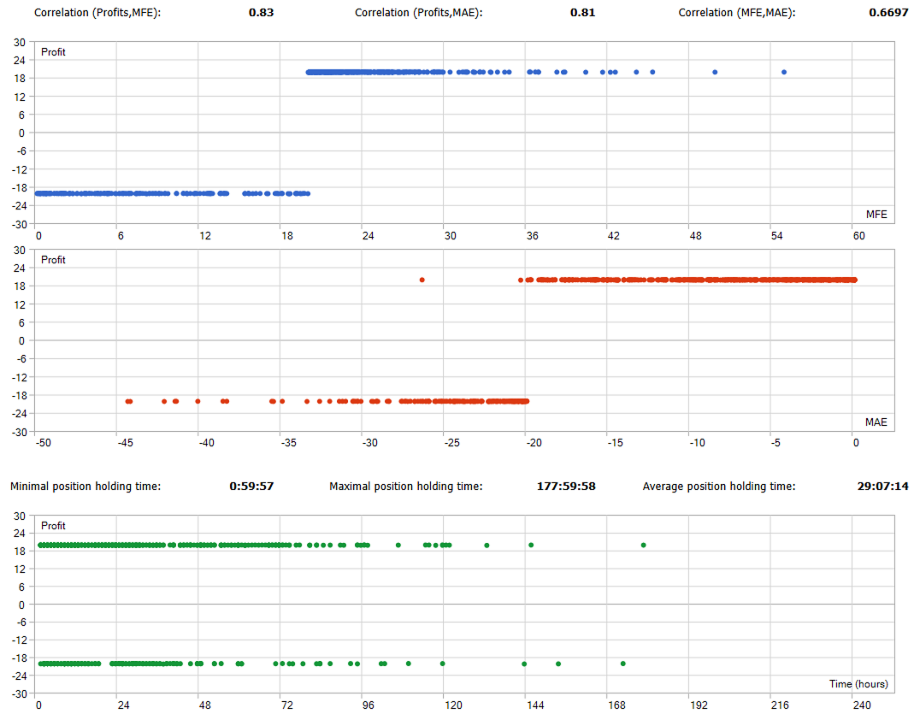The height and width of the screenshot is (720, 920).
Task: Click the Profit label in the MAE chart
Action: pos(53,260)
